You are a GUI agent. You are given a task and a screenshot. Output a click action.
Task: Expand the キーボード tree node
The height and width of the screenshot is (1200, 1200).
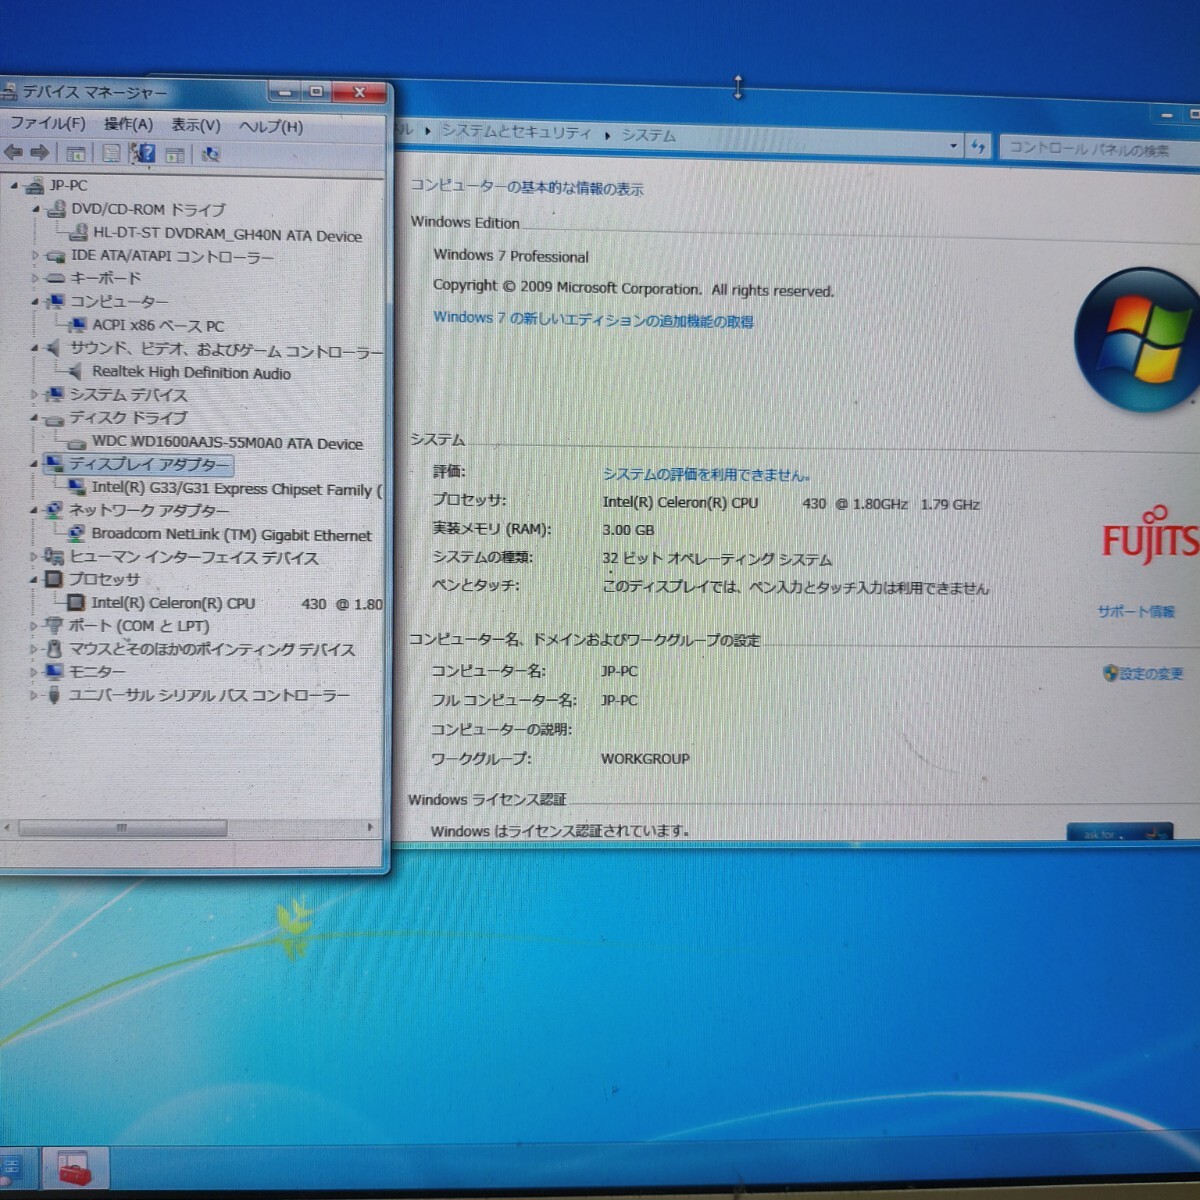click(x=36, y=278)
